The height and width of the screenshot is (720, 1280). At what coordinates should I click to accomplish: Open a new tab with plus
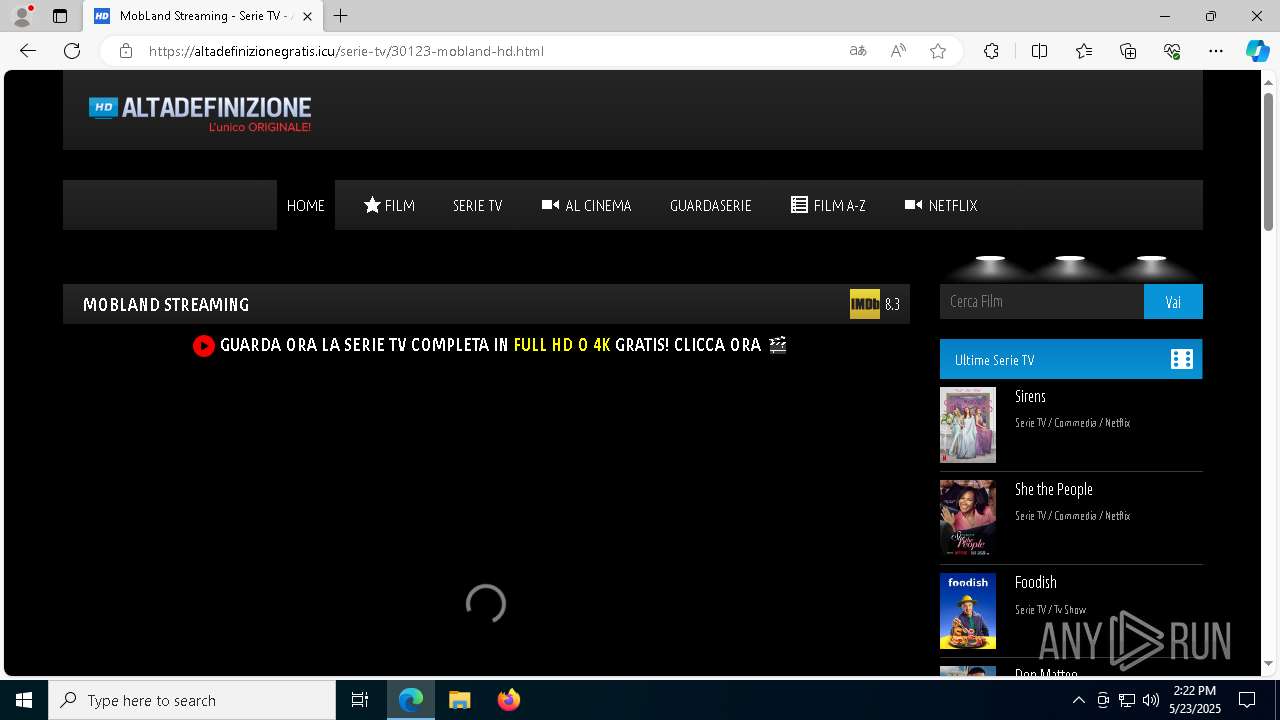(x=341, y=16)
